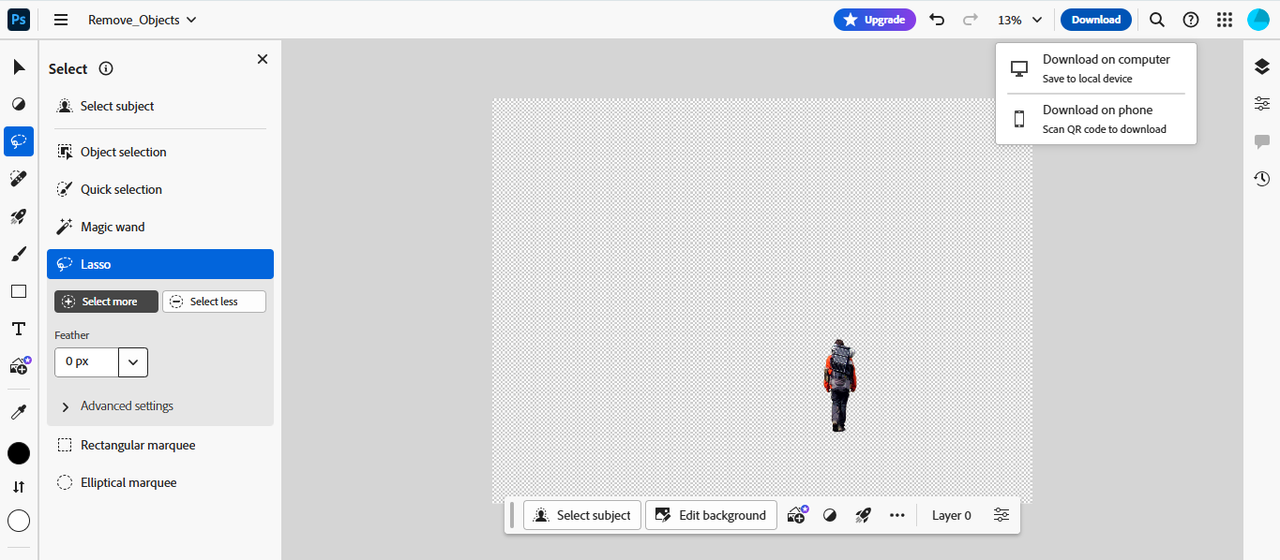Select the Healing bandage tool

(x=18, y=178)
